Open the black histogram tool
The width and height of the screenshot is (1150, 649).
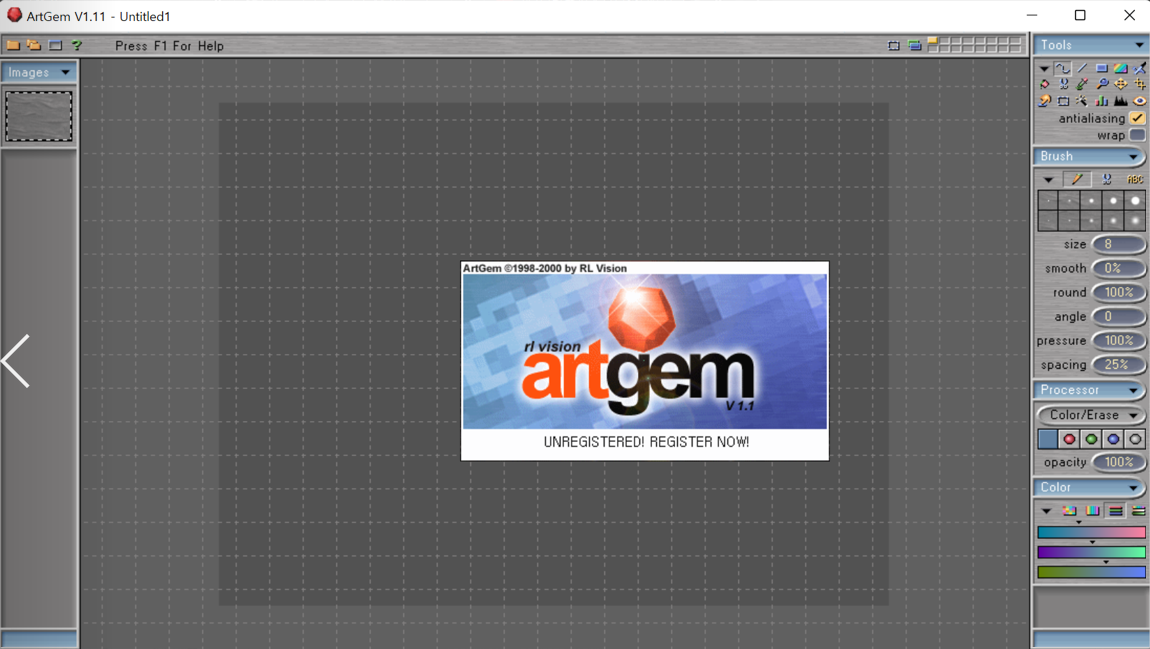pos(1121,101)
